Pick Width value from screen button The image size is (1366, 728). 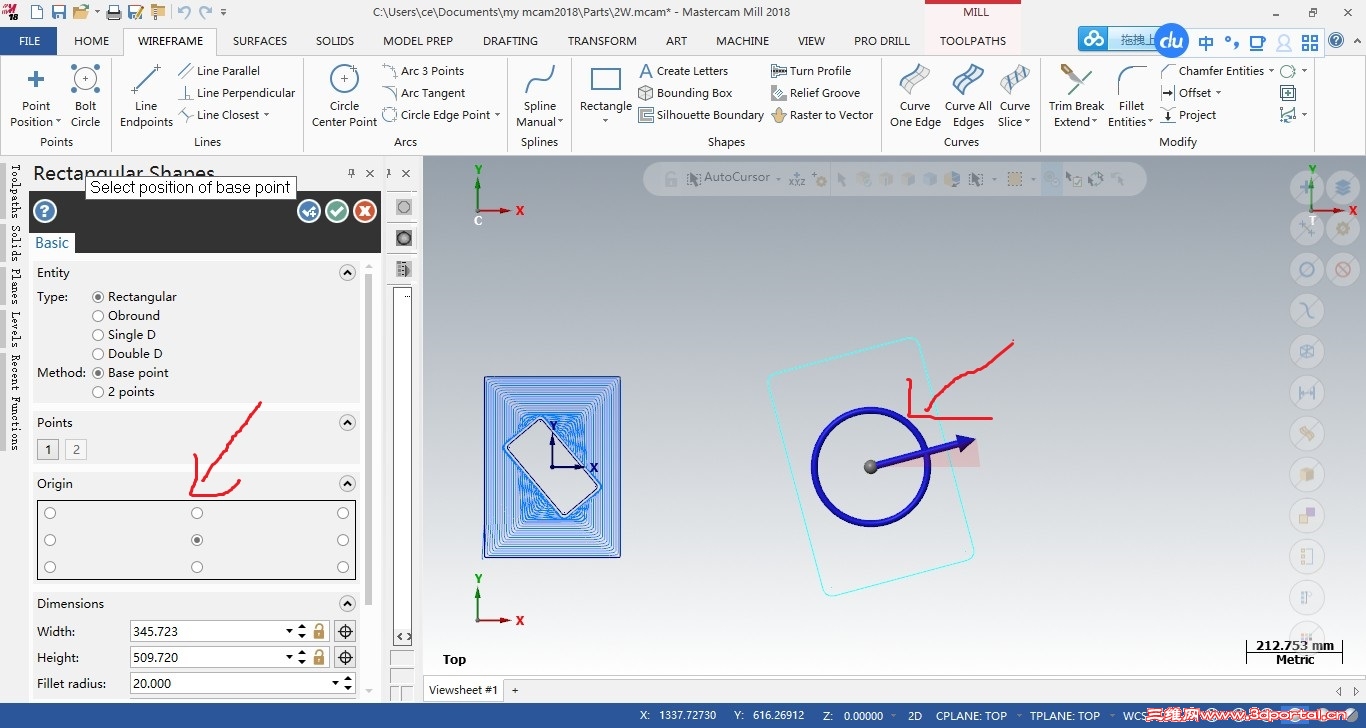click(x=345, y=631)
